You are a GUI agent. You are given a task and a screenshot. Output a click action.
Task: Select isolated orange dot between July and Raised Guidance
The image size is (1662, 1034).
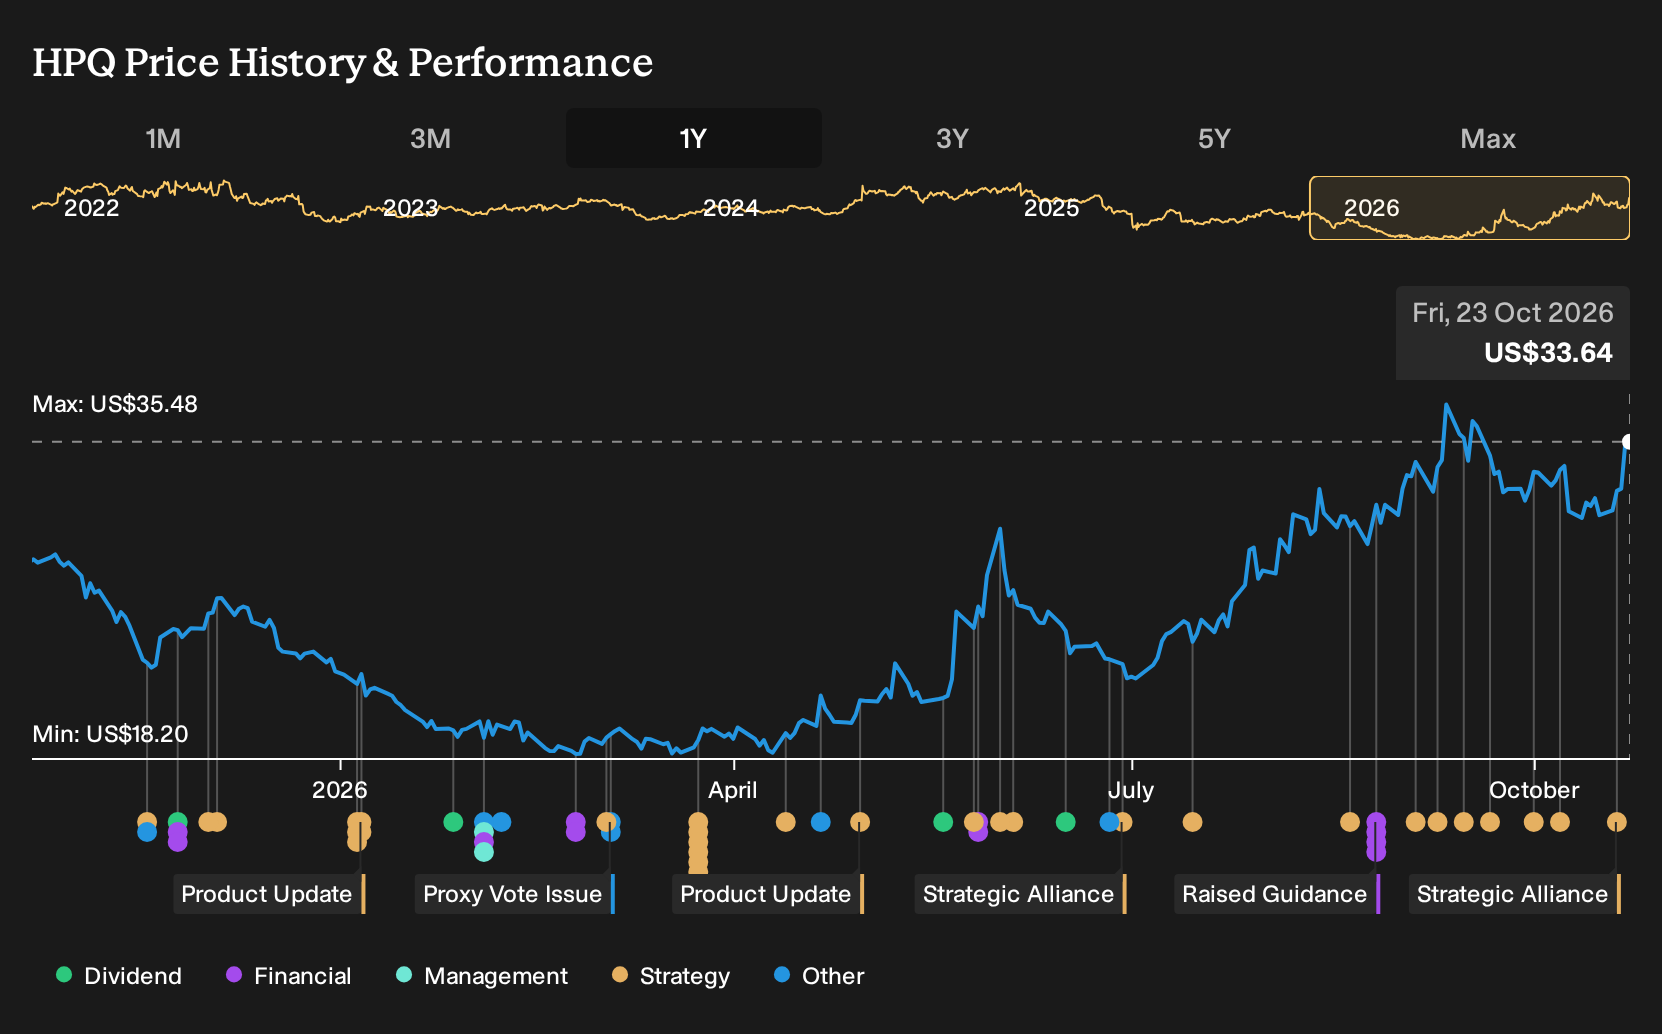coord(1192,822)
